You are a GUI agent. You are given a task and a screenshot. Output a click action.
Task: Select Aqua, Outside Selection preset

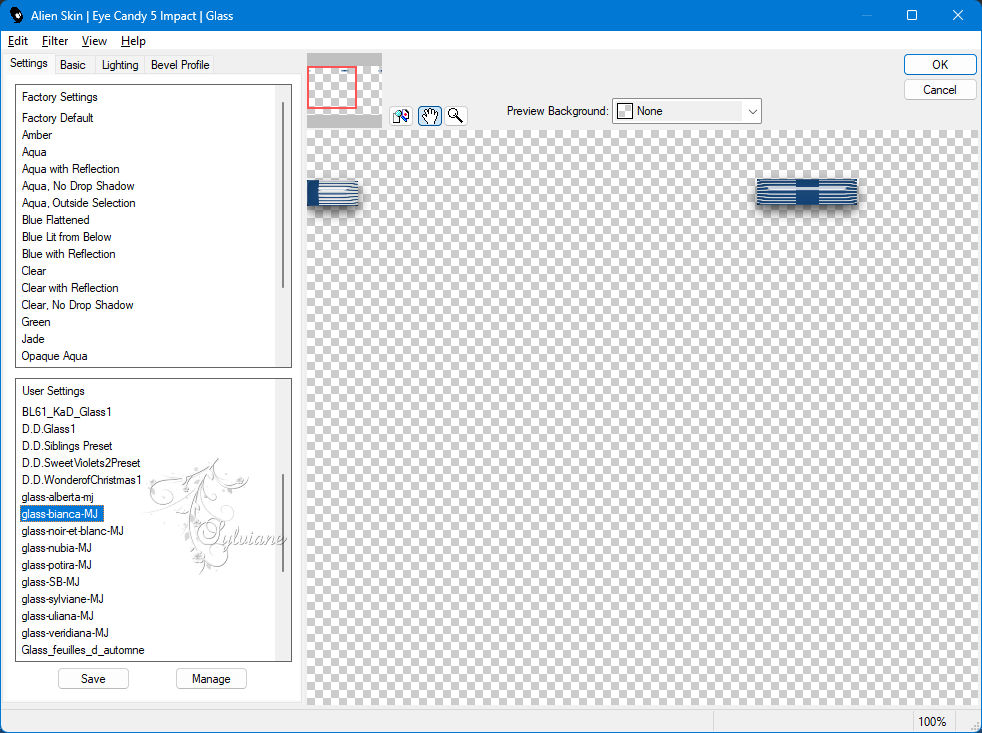tap(78, 202)
